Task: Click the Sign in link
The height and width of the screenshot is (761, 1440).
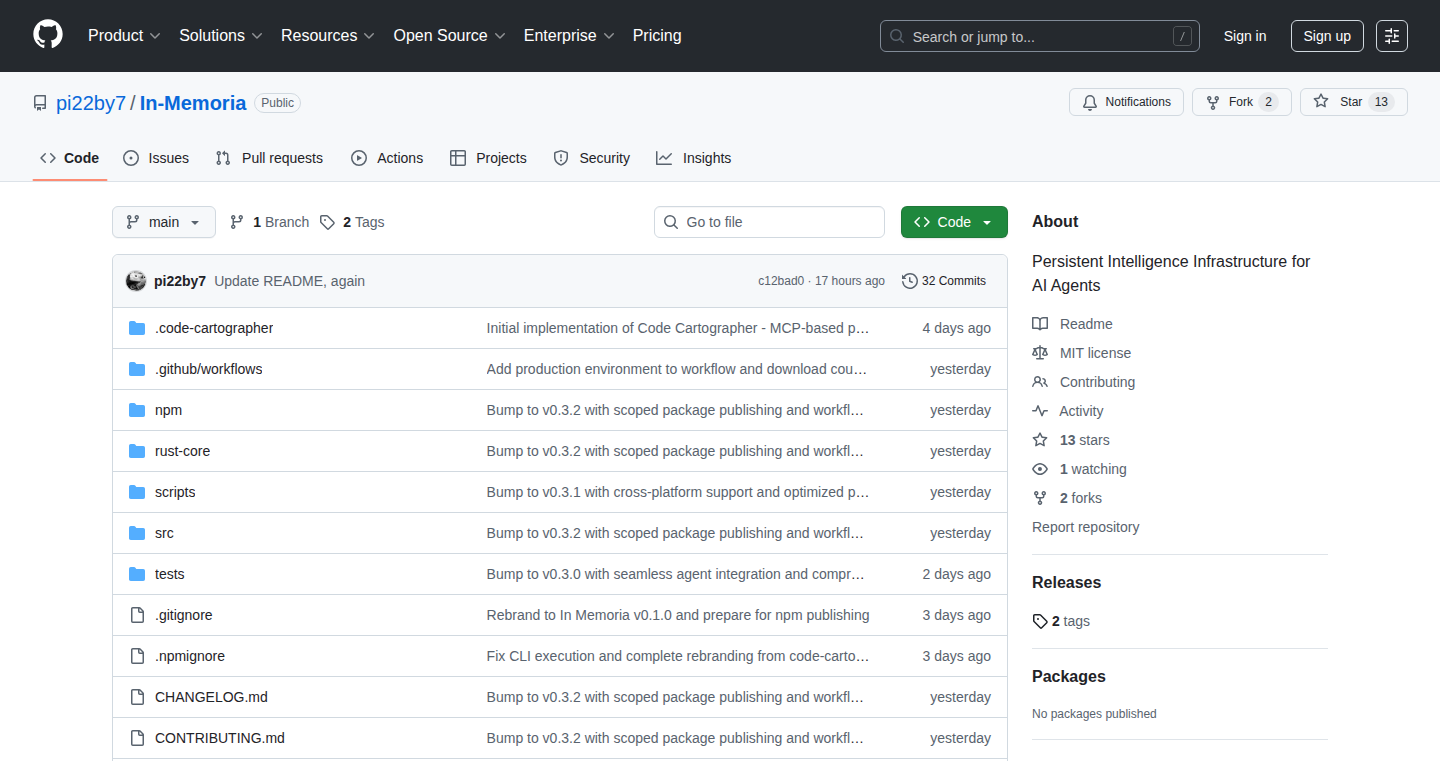Action: pyautogui.click(x=1245, y=36)
